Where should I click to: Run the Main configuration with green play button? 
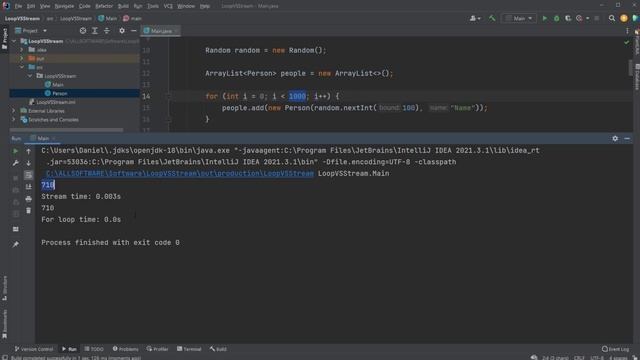pos(544,18)
